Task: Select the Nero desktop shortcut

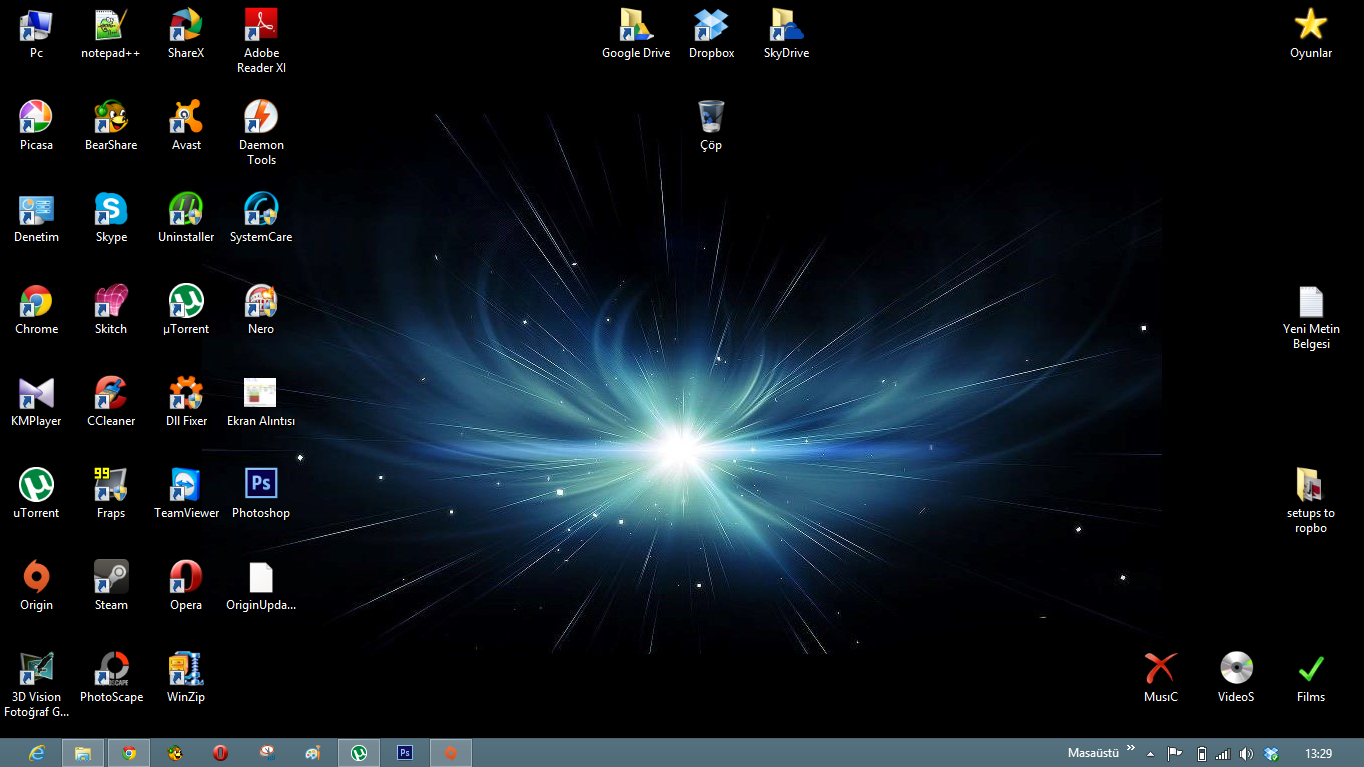Action: click(261, 309)
